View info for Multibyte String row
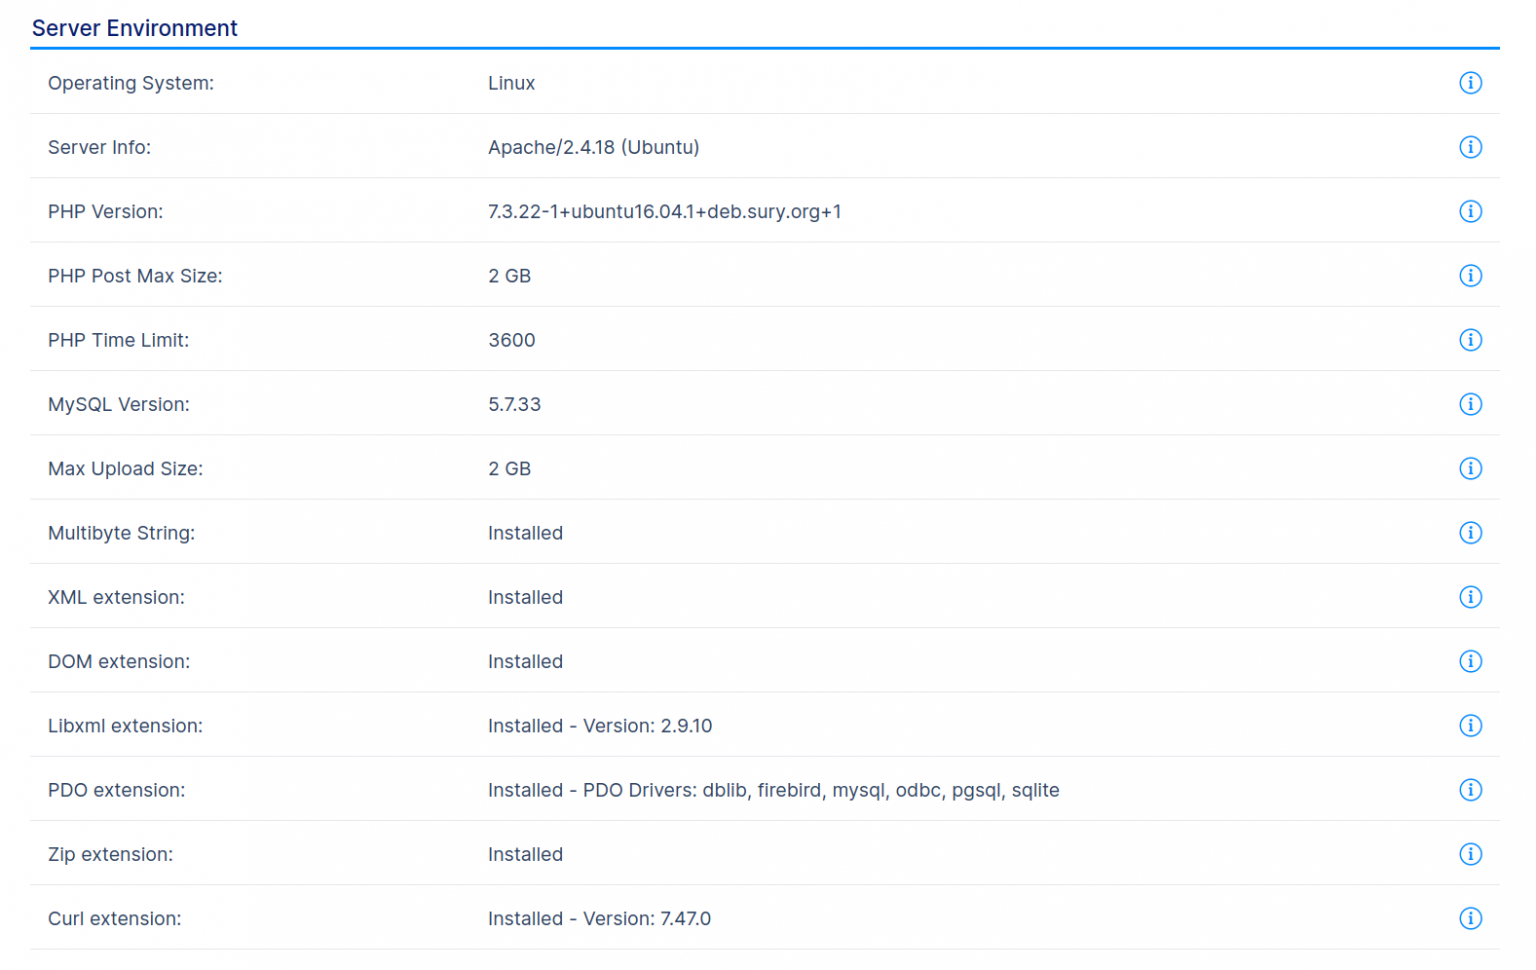The width and height of the screenshot is (1536, 970). click(x=1471, y=533)
